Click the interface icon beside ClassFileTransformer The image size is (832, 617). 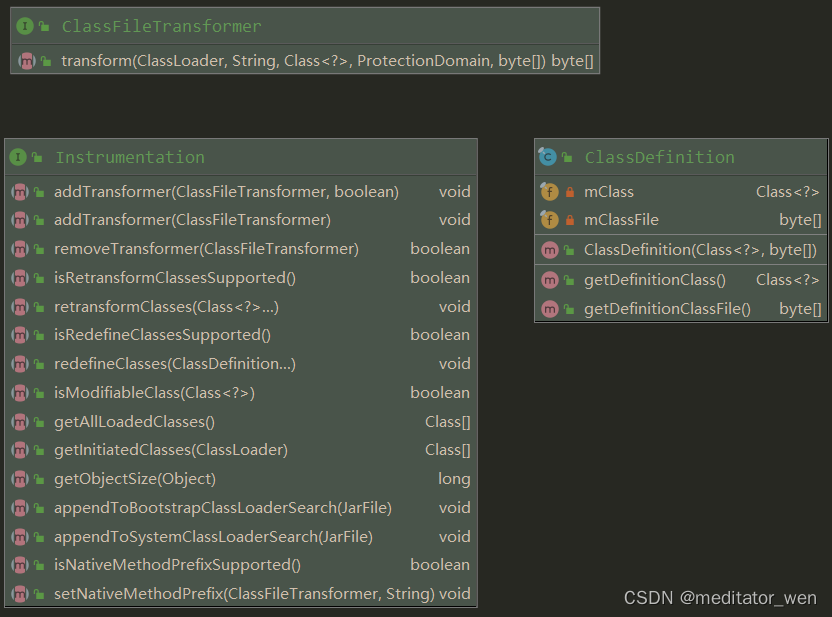(x=25, y=26)
